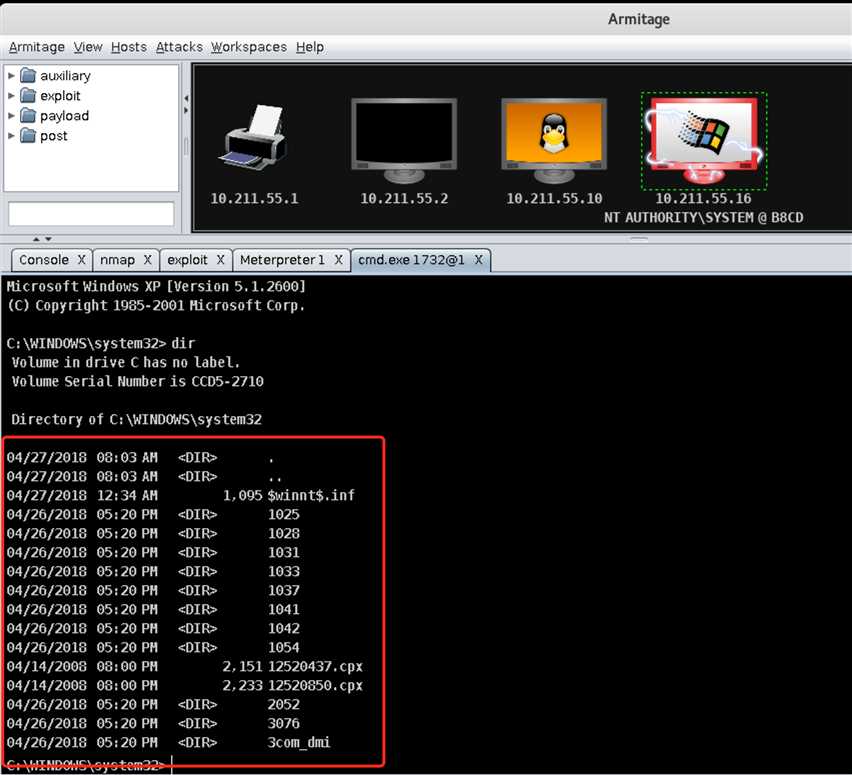This screenshot has height=775, width=852.
Task: Click the Volume Serial Number CCD5-2710 line
Action: pyautogui.click(x=137, y=381)
